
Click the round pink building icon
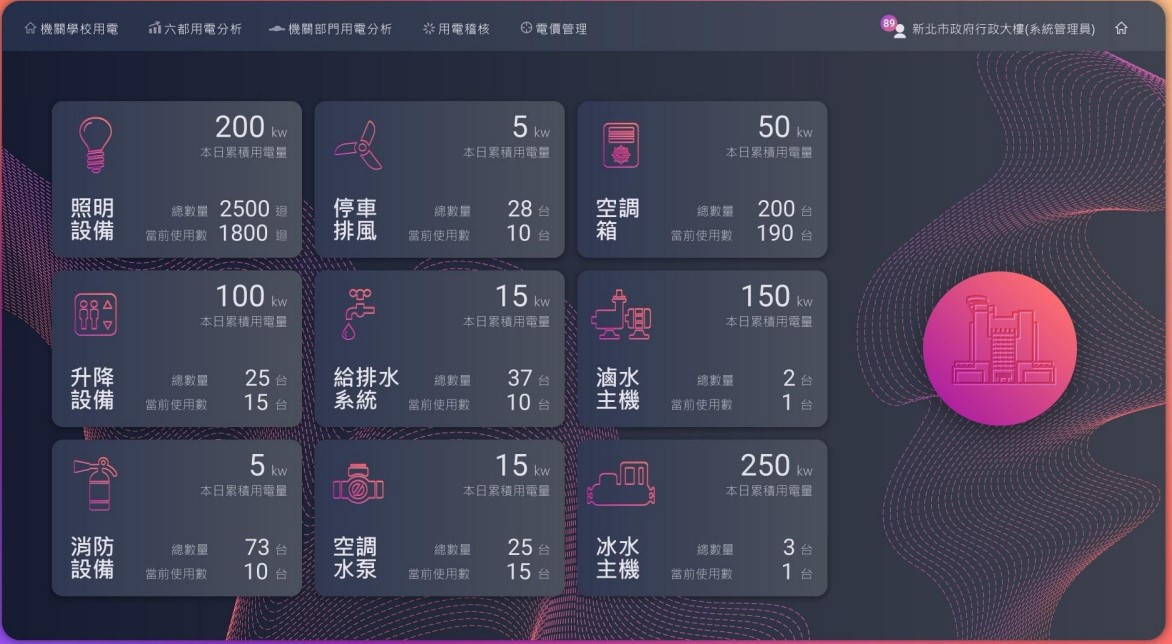click(x=1000, y=348)
